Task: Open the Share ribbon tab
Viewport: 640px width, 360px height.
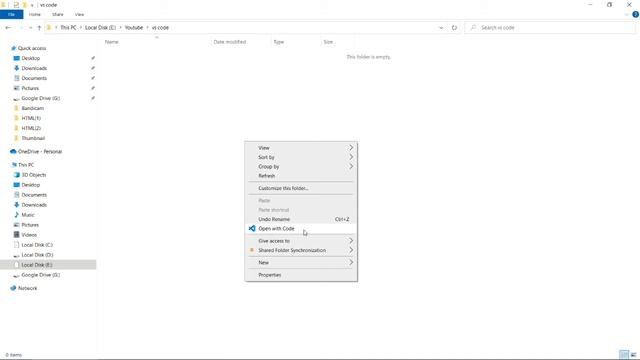Action: pyautogui.click(x=58, y=14)
